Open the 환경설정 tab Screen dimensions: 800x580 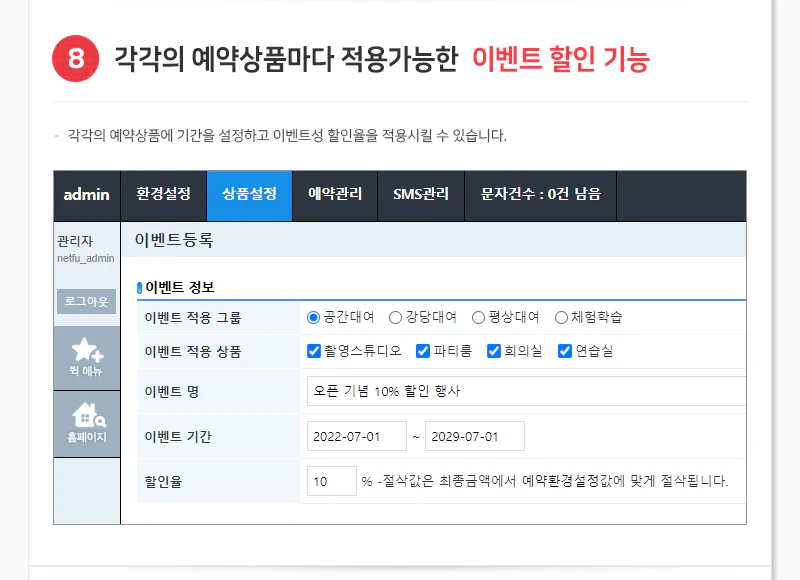click(x=164, y=196)
